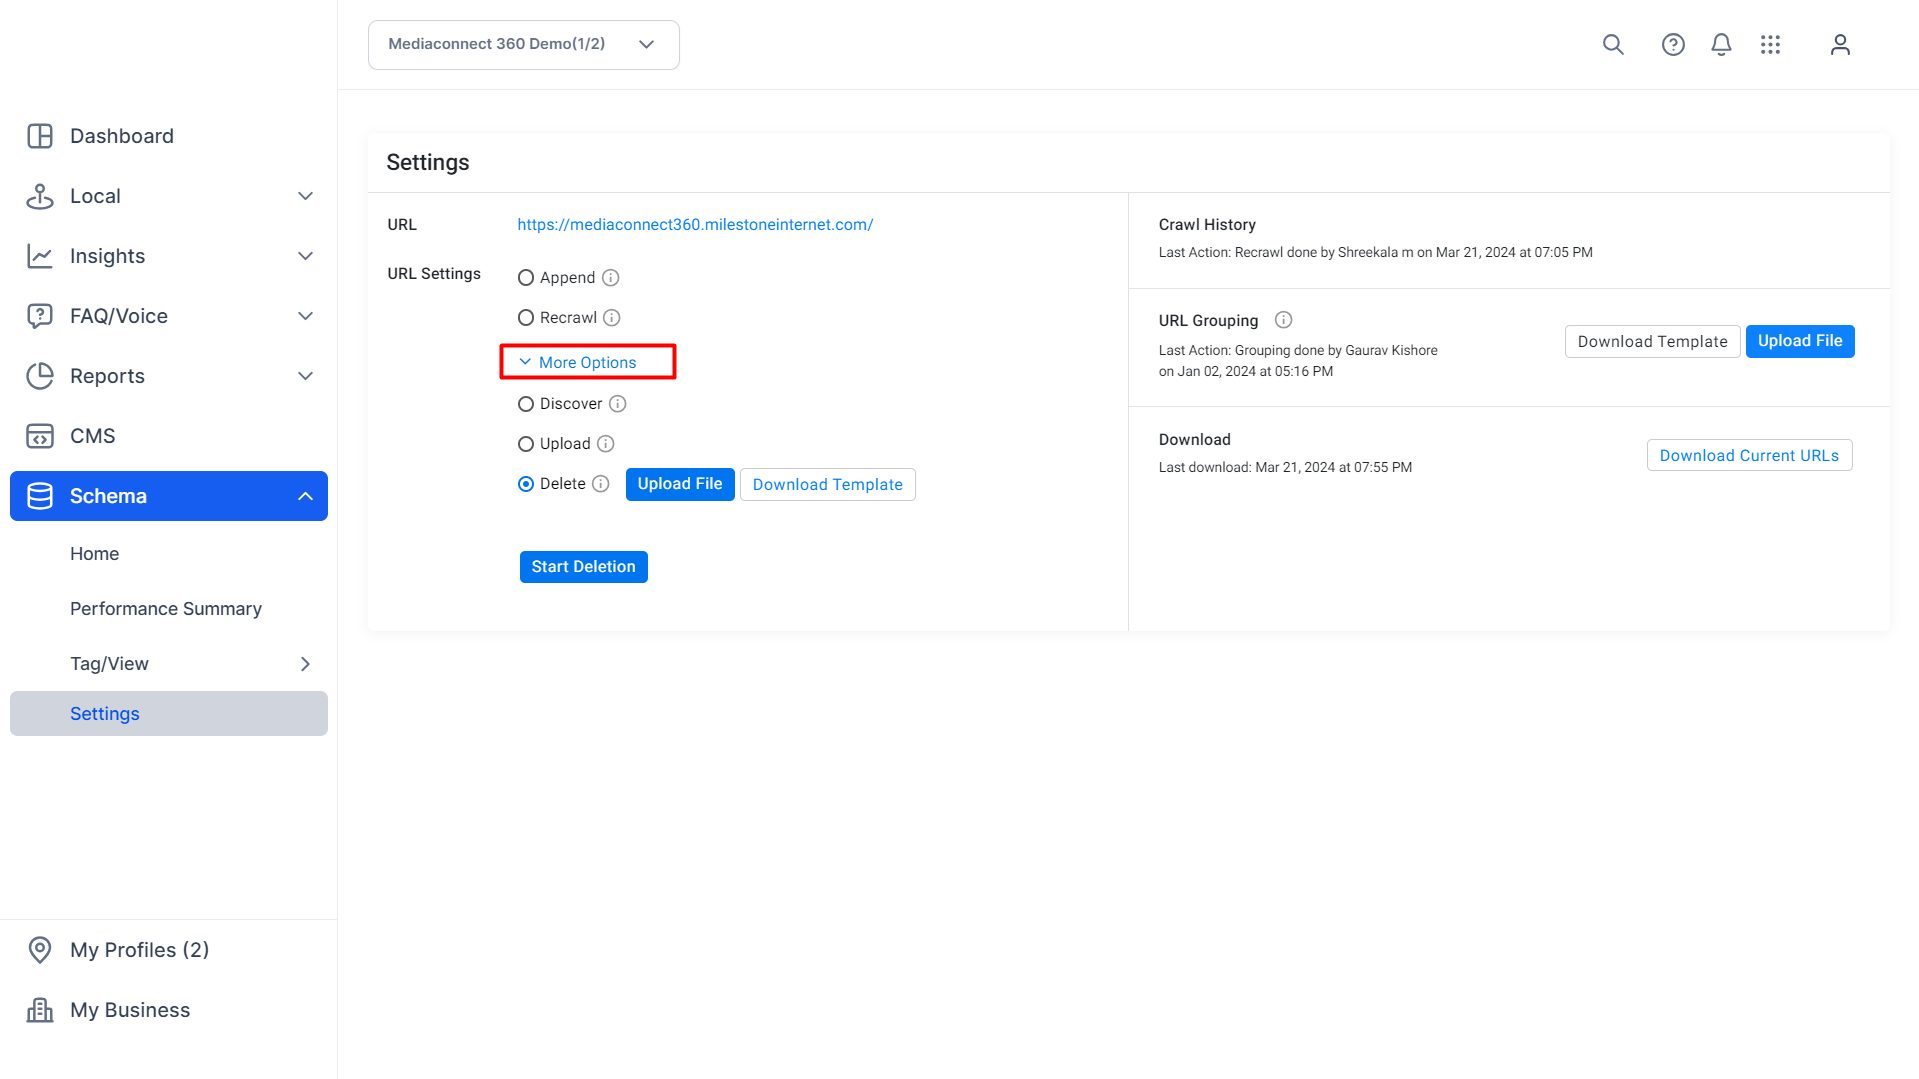Image resolution: width=1919 pixels, height=1079 pixels.
Task: Expand the Reports menu chevron
Action: click(306, 376)
